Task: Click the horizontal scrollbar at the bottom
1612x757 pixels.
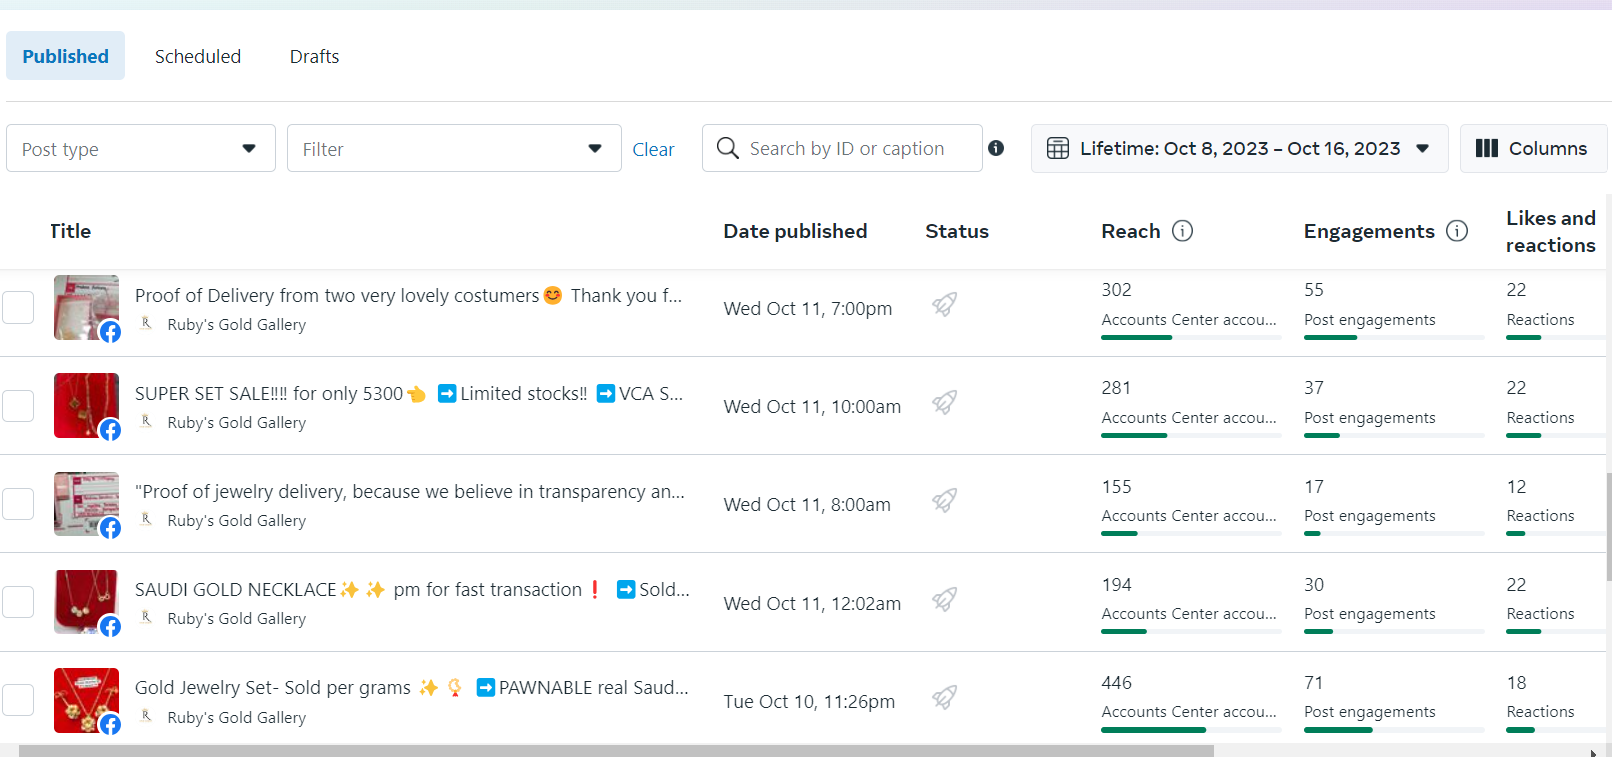Action: tap(615, 750)
